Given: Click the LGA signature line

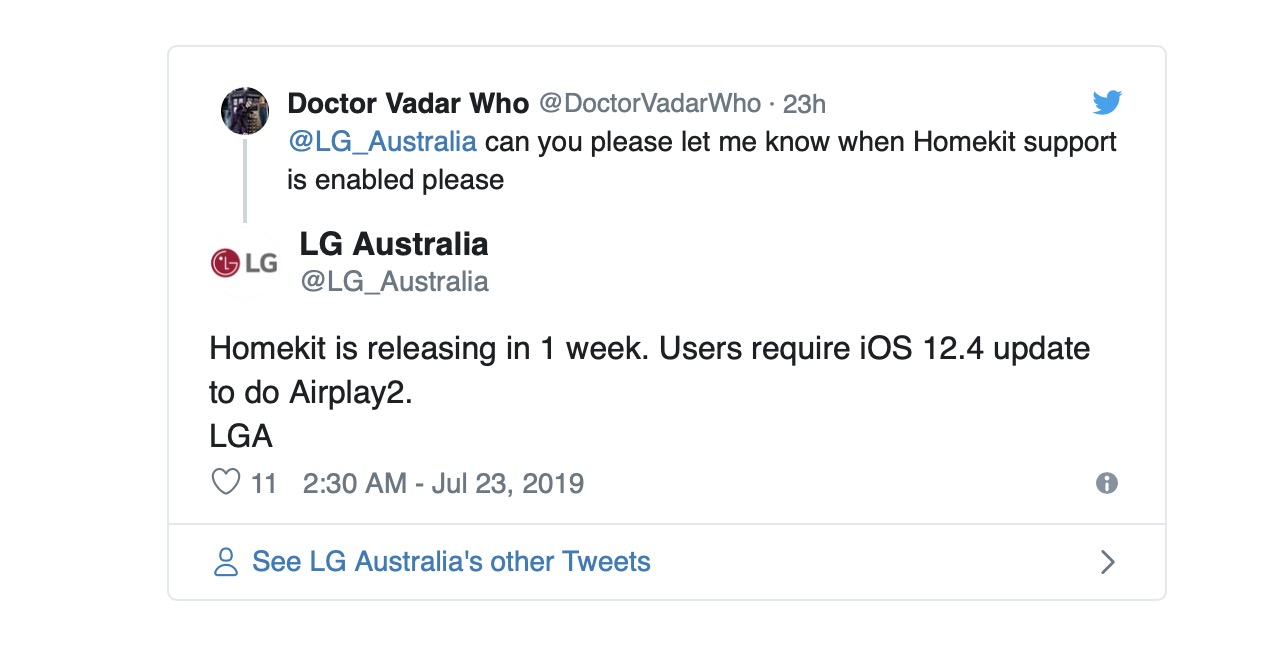Looking at the screenshot, I should point(241,437).
